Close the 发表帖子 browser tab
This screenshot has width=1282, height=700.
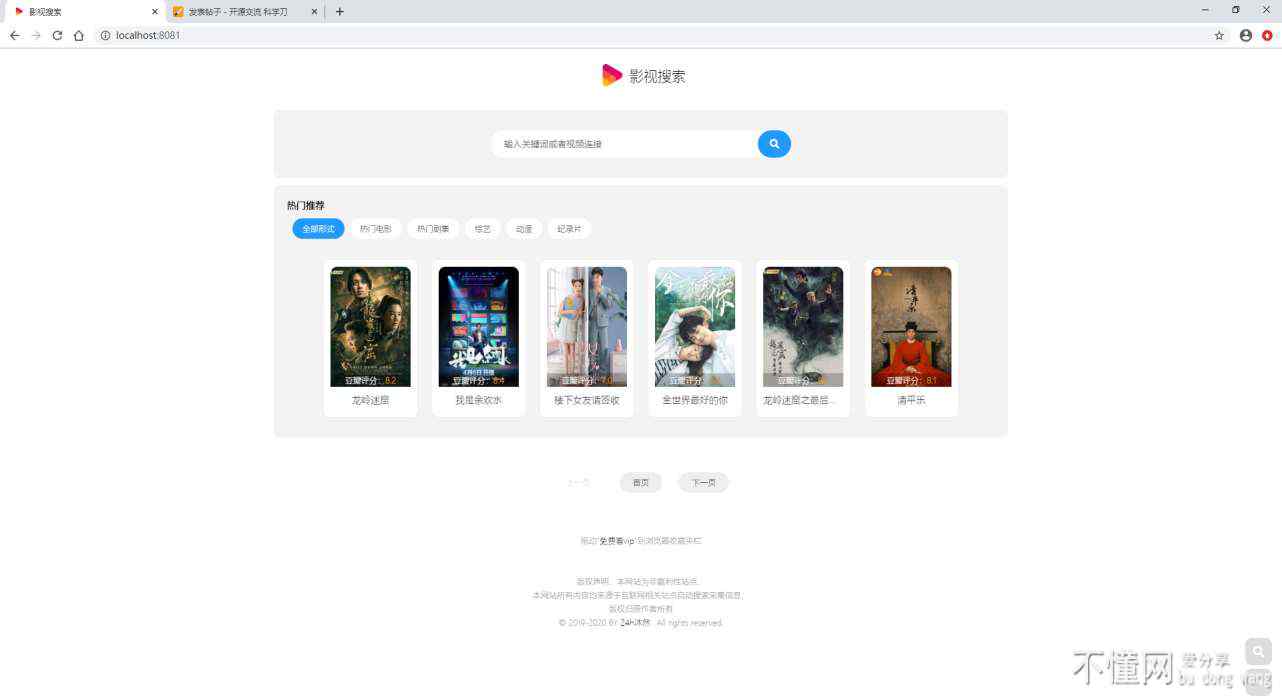314,12
